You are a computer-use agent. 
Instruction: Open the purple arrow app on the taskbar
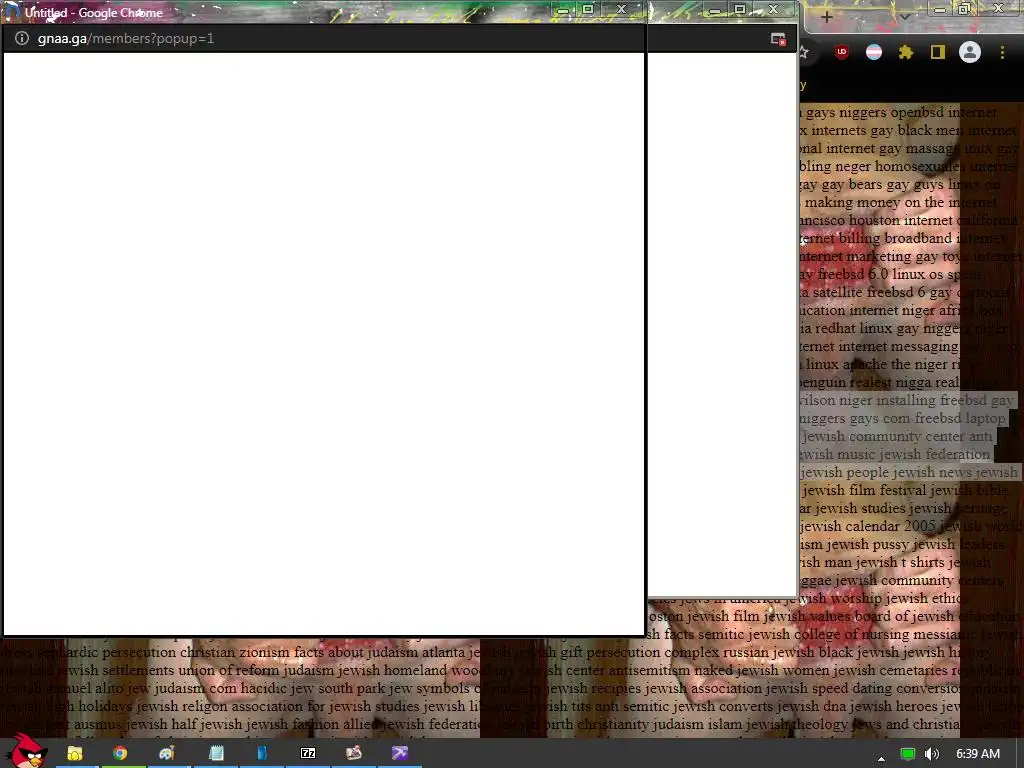click(400, 753)
